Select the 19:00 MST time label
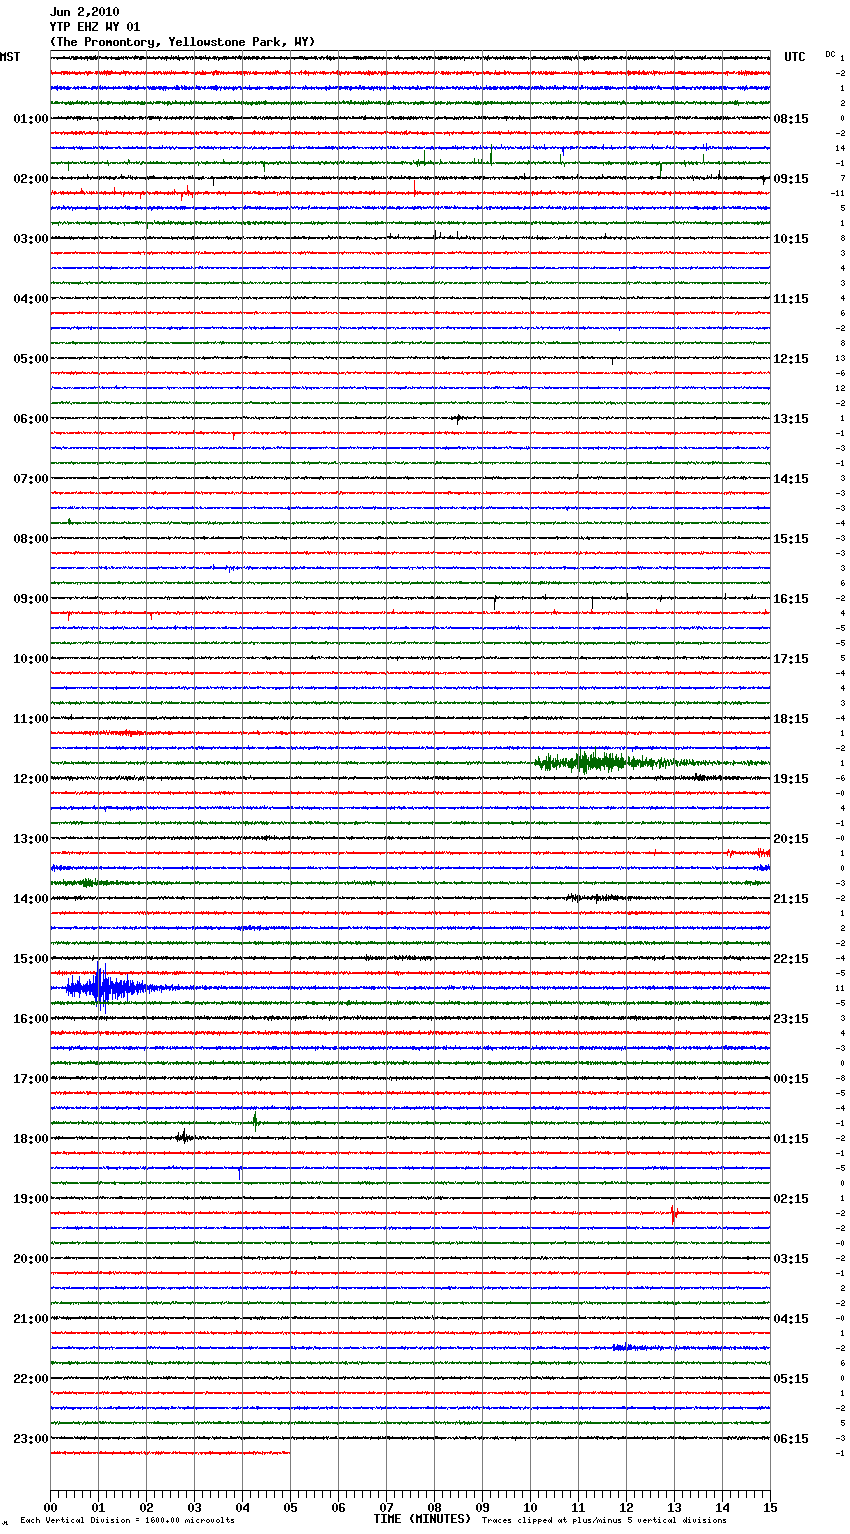This screenshot has width=850, height=1534. 31,1199
